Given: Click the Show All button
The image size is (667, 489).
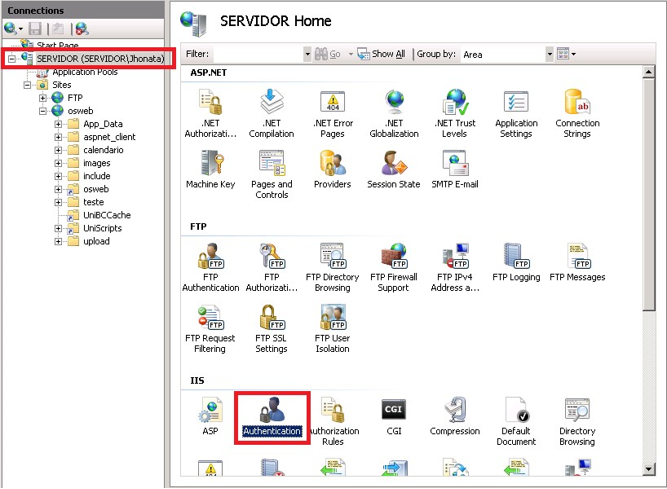Looking at the screenshot, I should coord(381,54).
